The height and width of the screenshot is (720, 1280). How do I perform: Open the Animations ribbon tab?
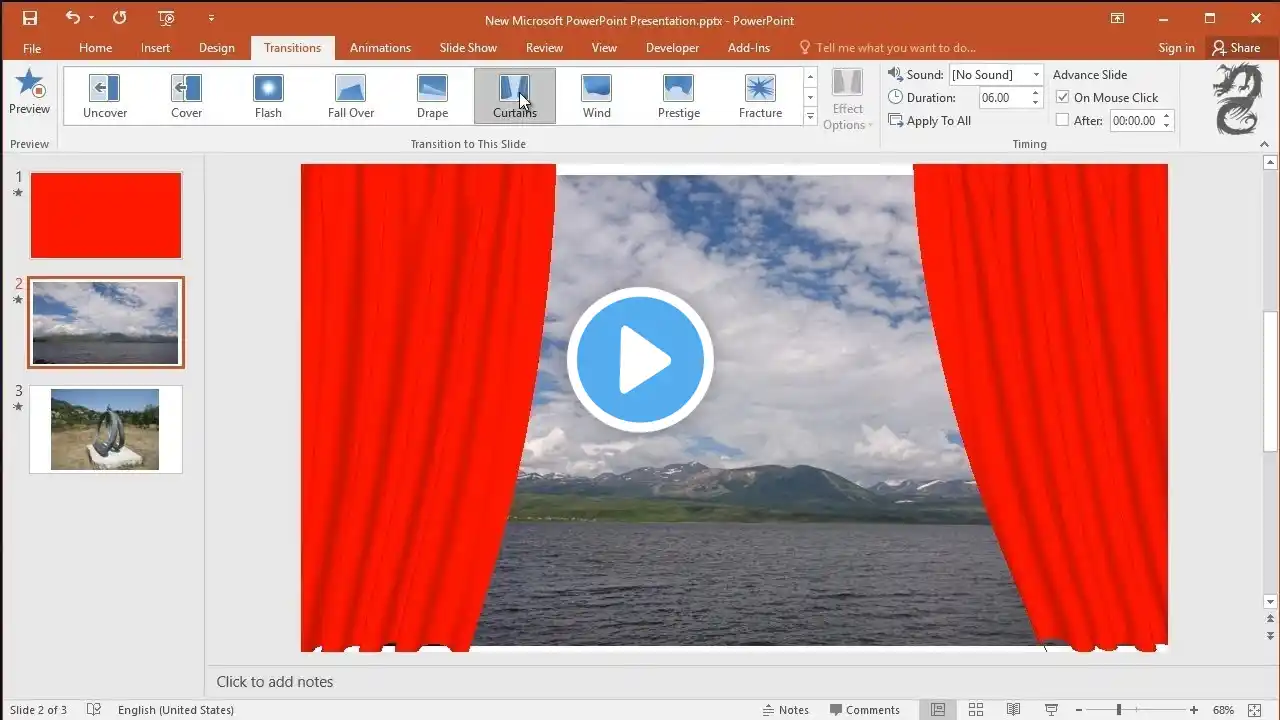point(380,48)
